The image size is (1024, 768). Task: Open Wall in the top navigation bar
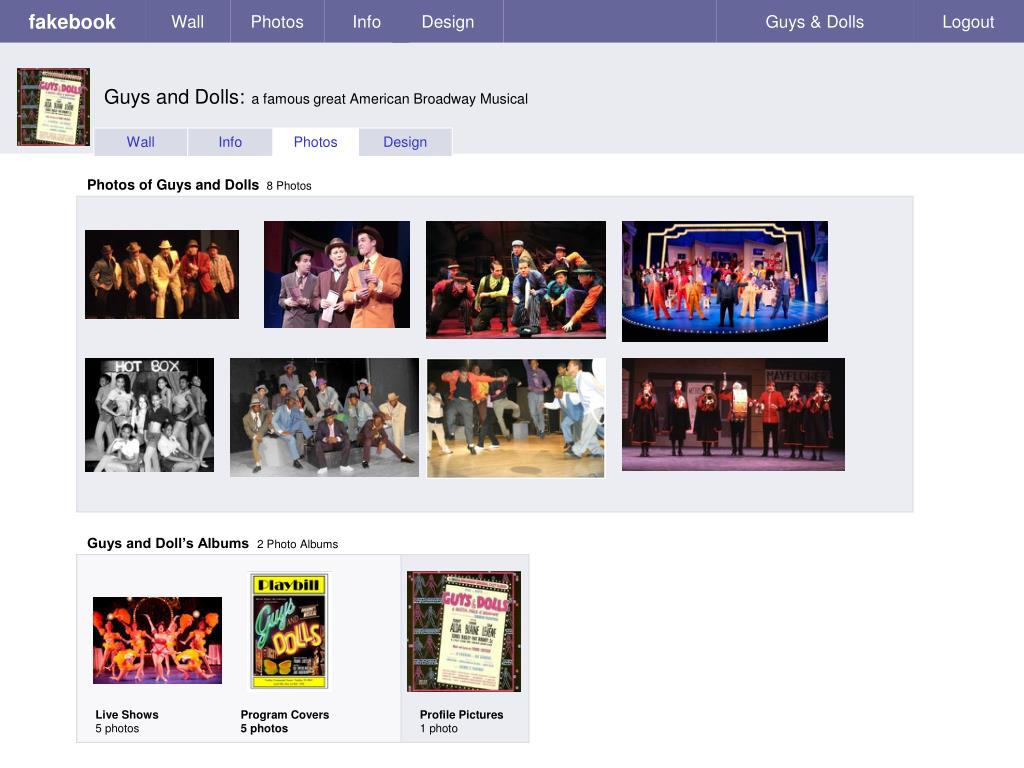coord(187,22)
